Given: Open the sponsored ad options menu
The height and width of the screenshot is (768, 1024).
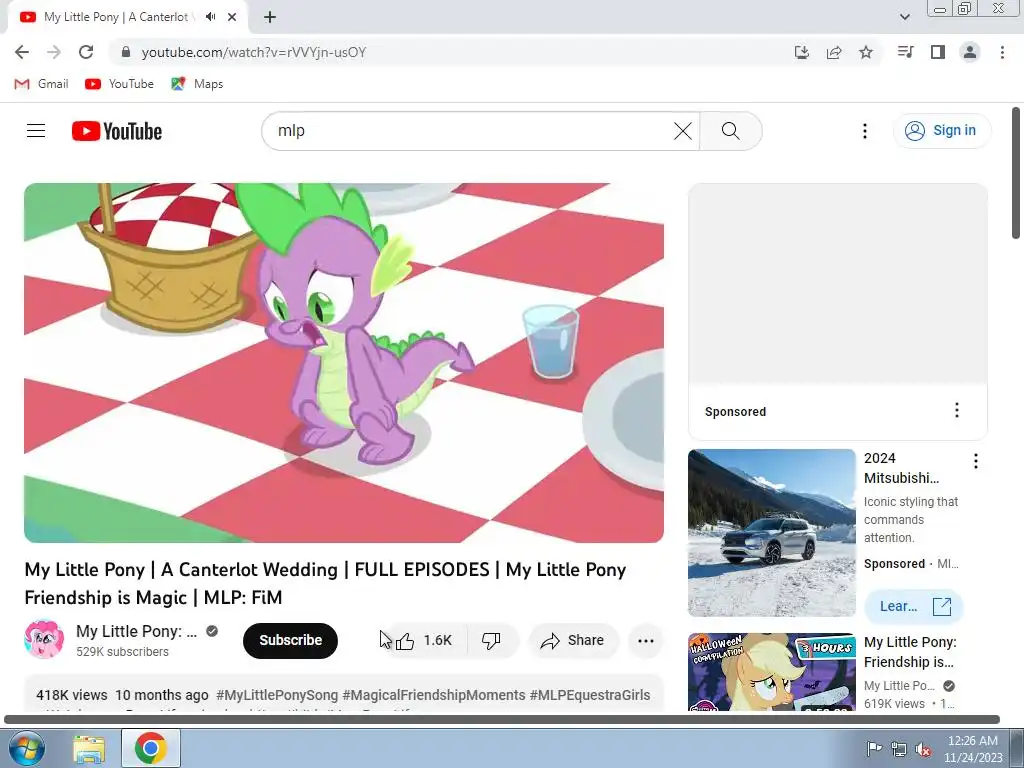Looking at the screenshot, I should (x=957, y=410).
